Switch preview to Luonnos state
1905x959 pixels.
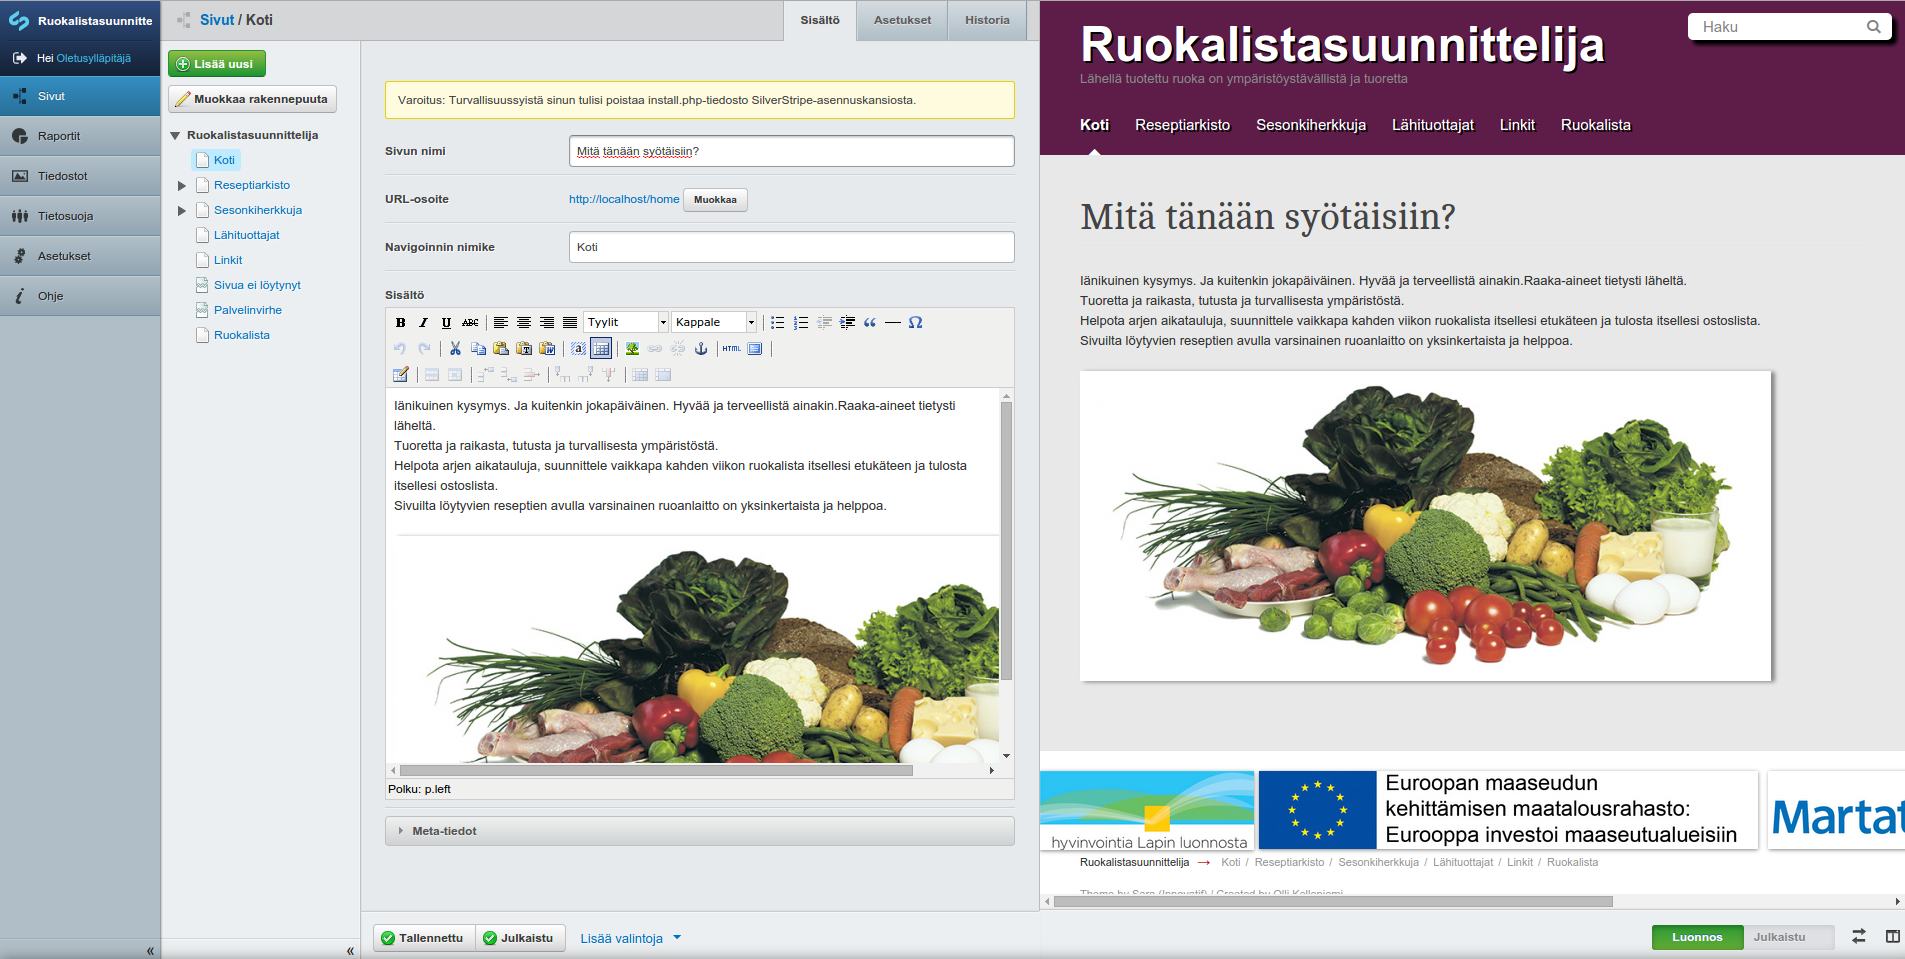click(1697, 937)
